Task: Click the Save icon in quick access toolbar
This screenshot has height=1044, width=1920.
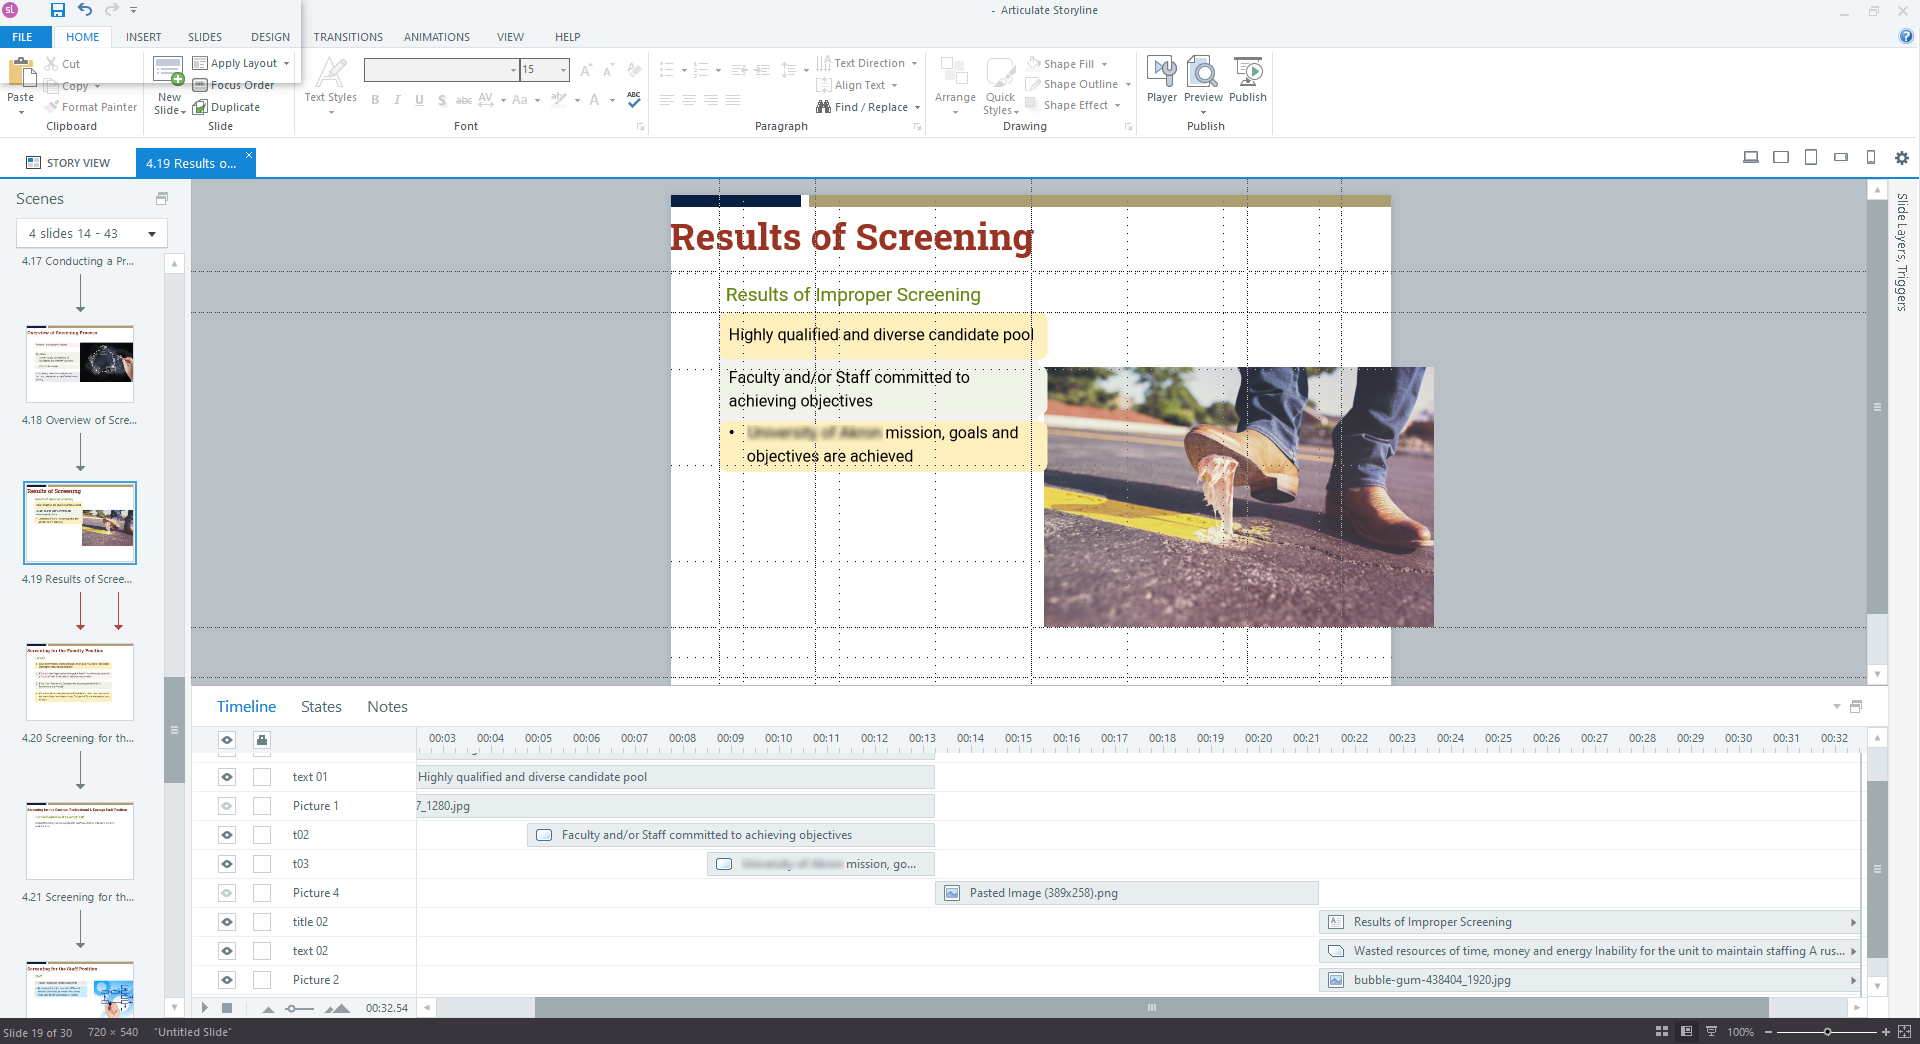Action: click(x=58, y=10)
